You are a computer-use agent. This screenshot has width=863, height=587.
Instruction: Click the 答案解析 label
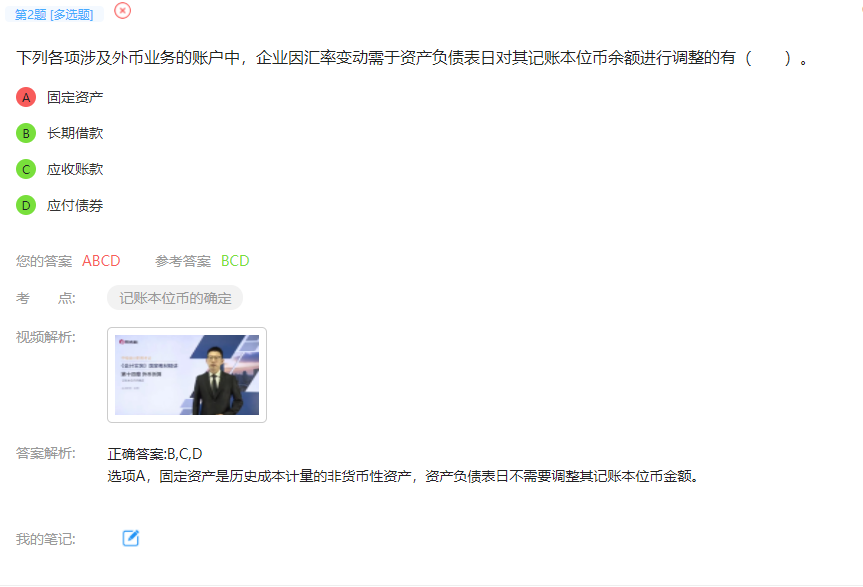click(x=46, y=453)
